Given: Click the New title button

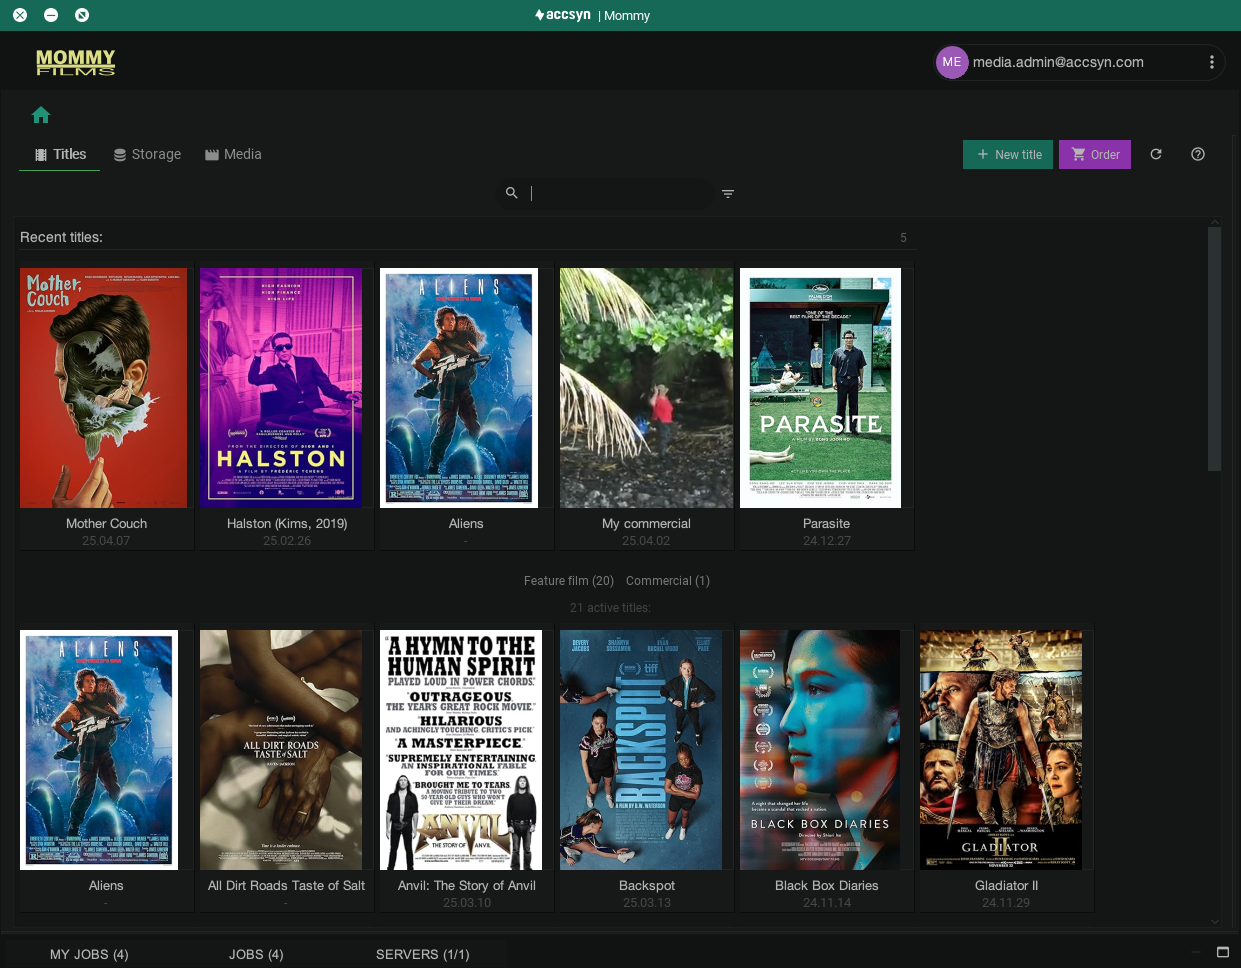Looking at the screenshot, I should coord(1008,154).
